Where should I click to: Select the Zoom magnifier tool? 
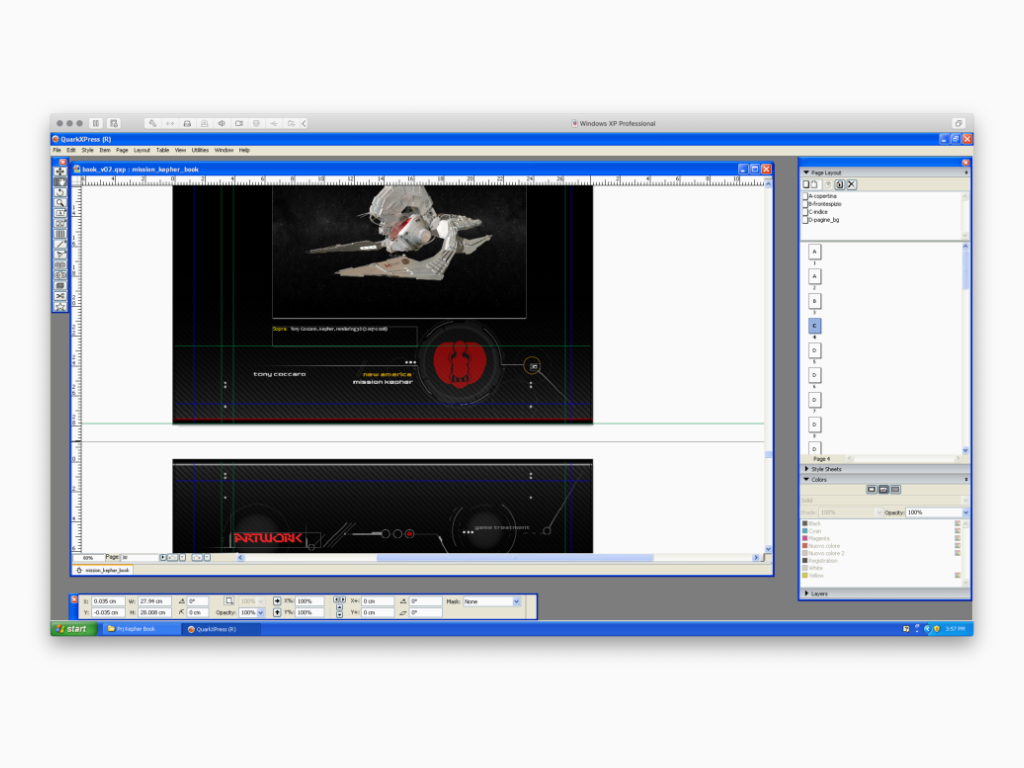coord(60,202)
